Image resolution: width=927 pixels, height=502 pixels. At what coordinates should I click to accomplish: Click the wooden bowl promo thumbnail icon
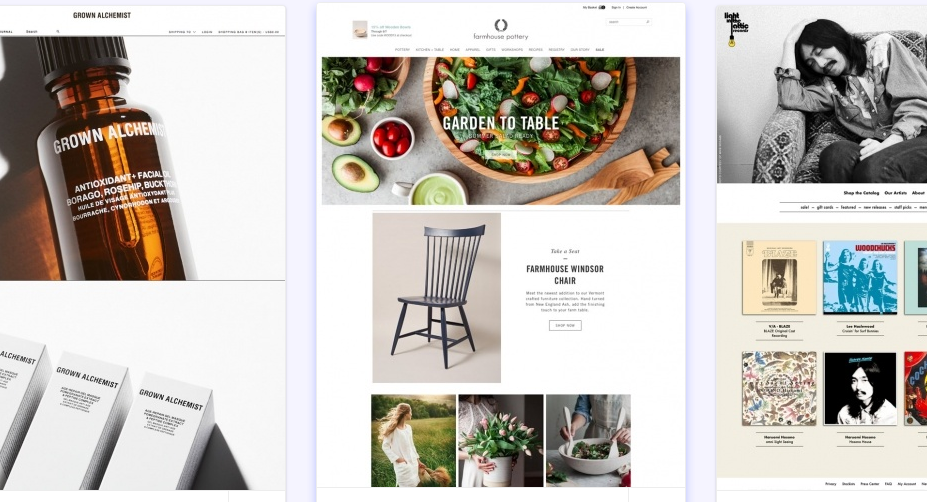point(359,30)
